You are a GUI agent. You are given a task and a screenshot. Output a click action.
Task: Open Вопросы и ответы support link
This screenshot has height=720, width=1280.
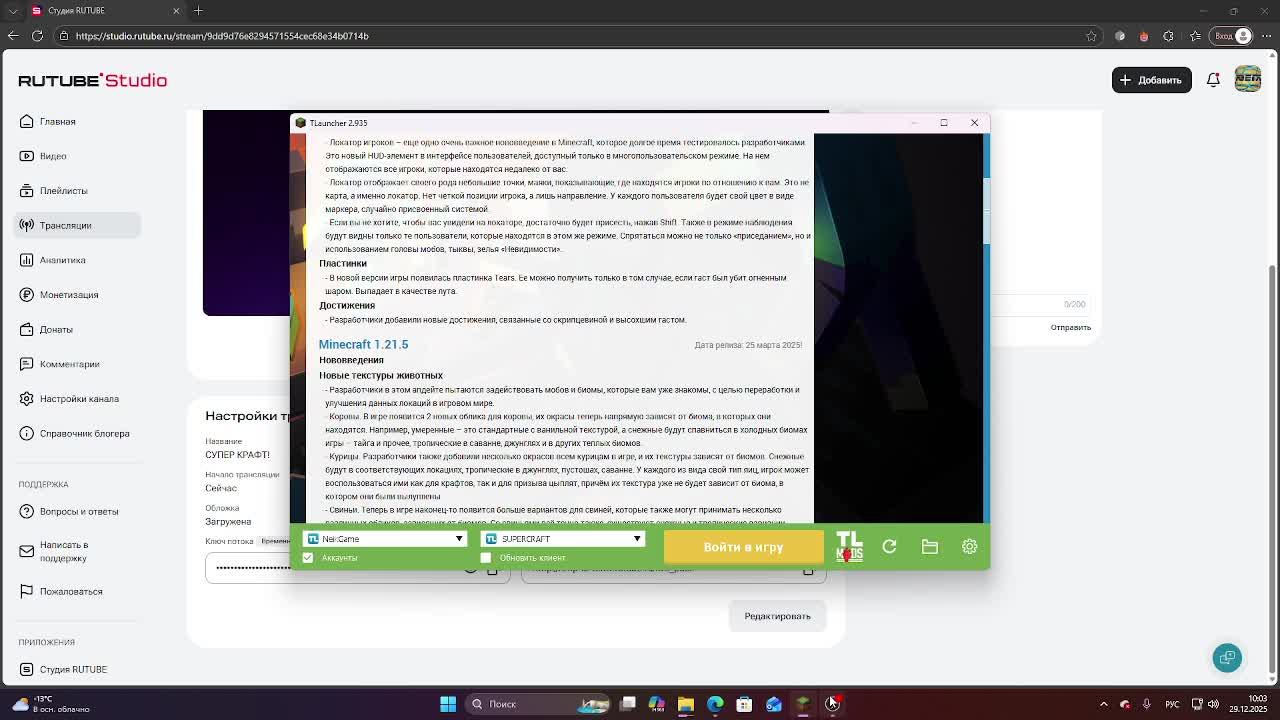pos(79,511)
